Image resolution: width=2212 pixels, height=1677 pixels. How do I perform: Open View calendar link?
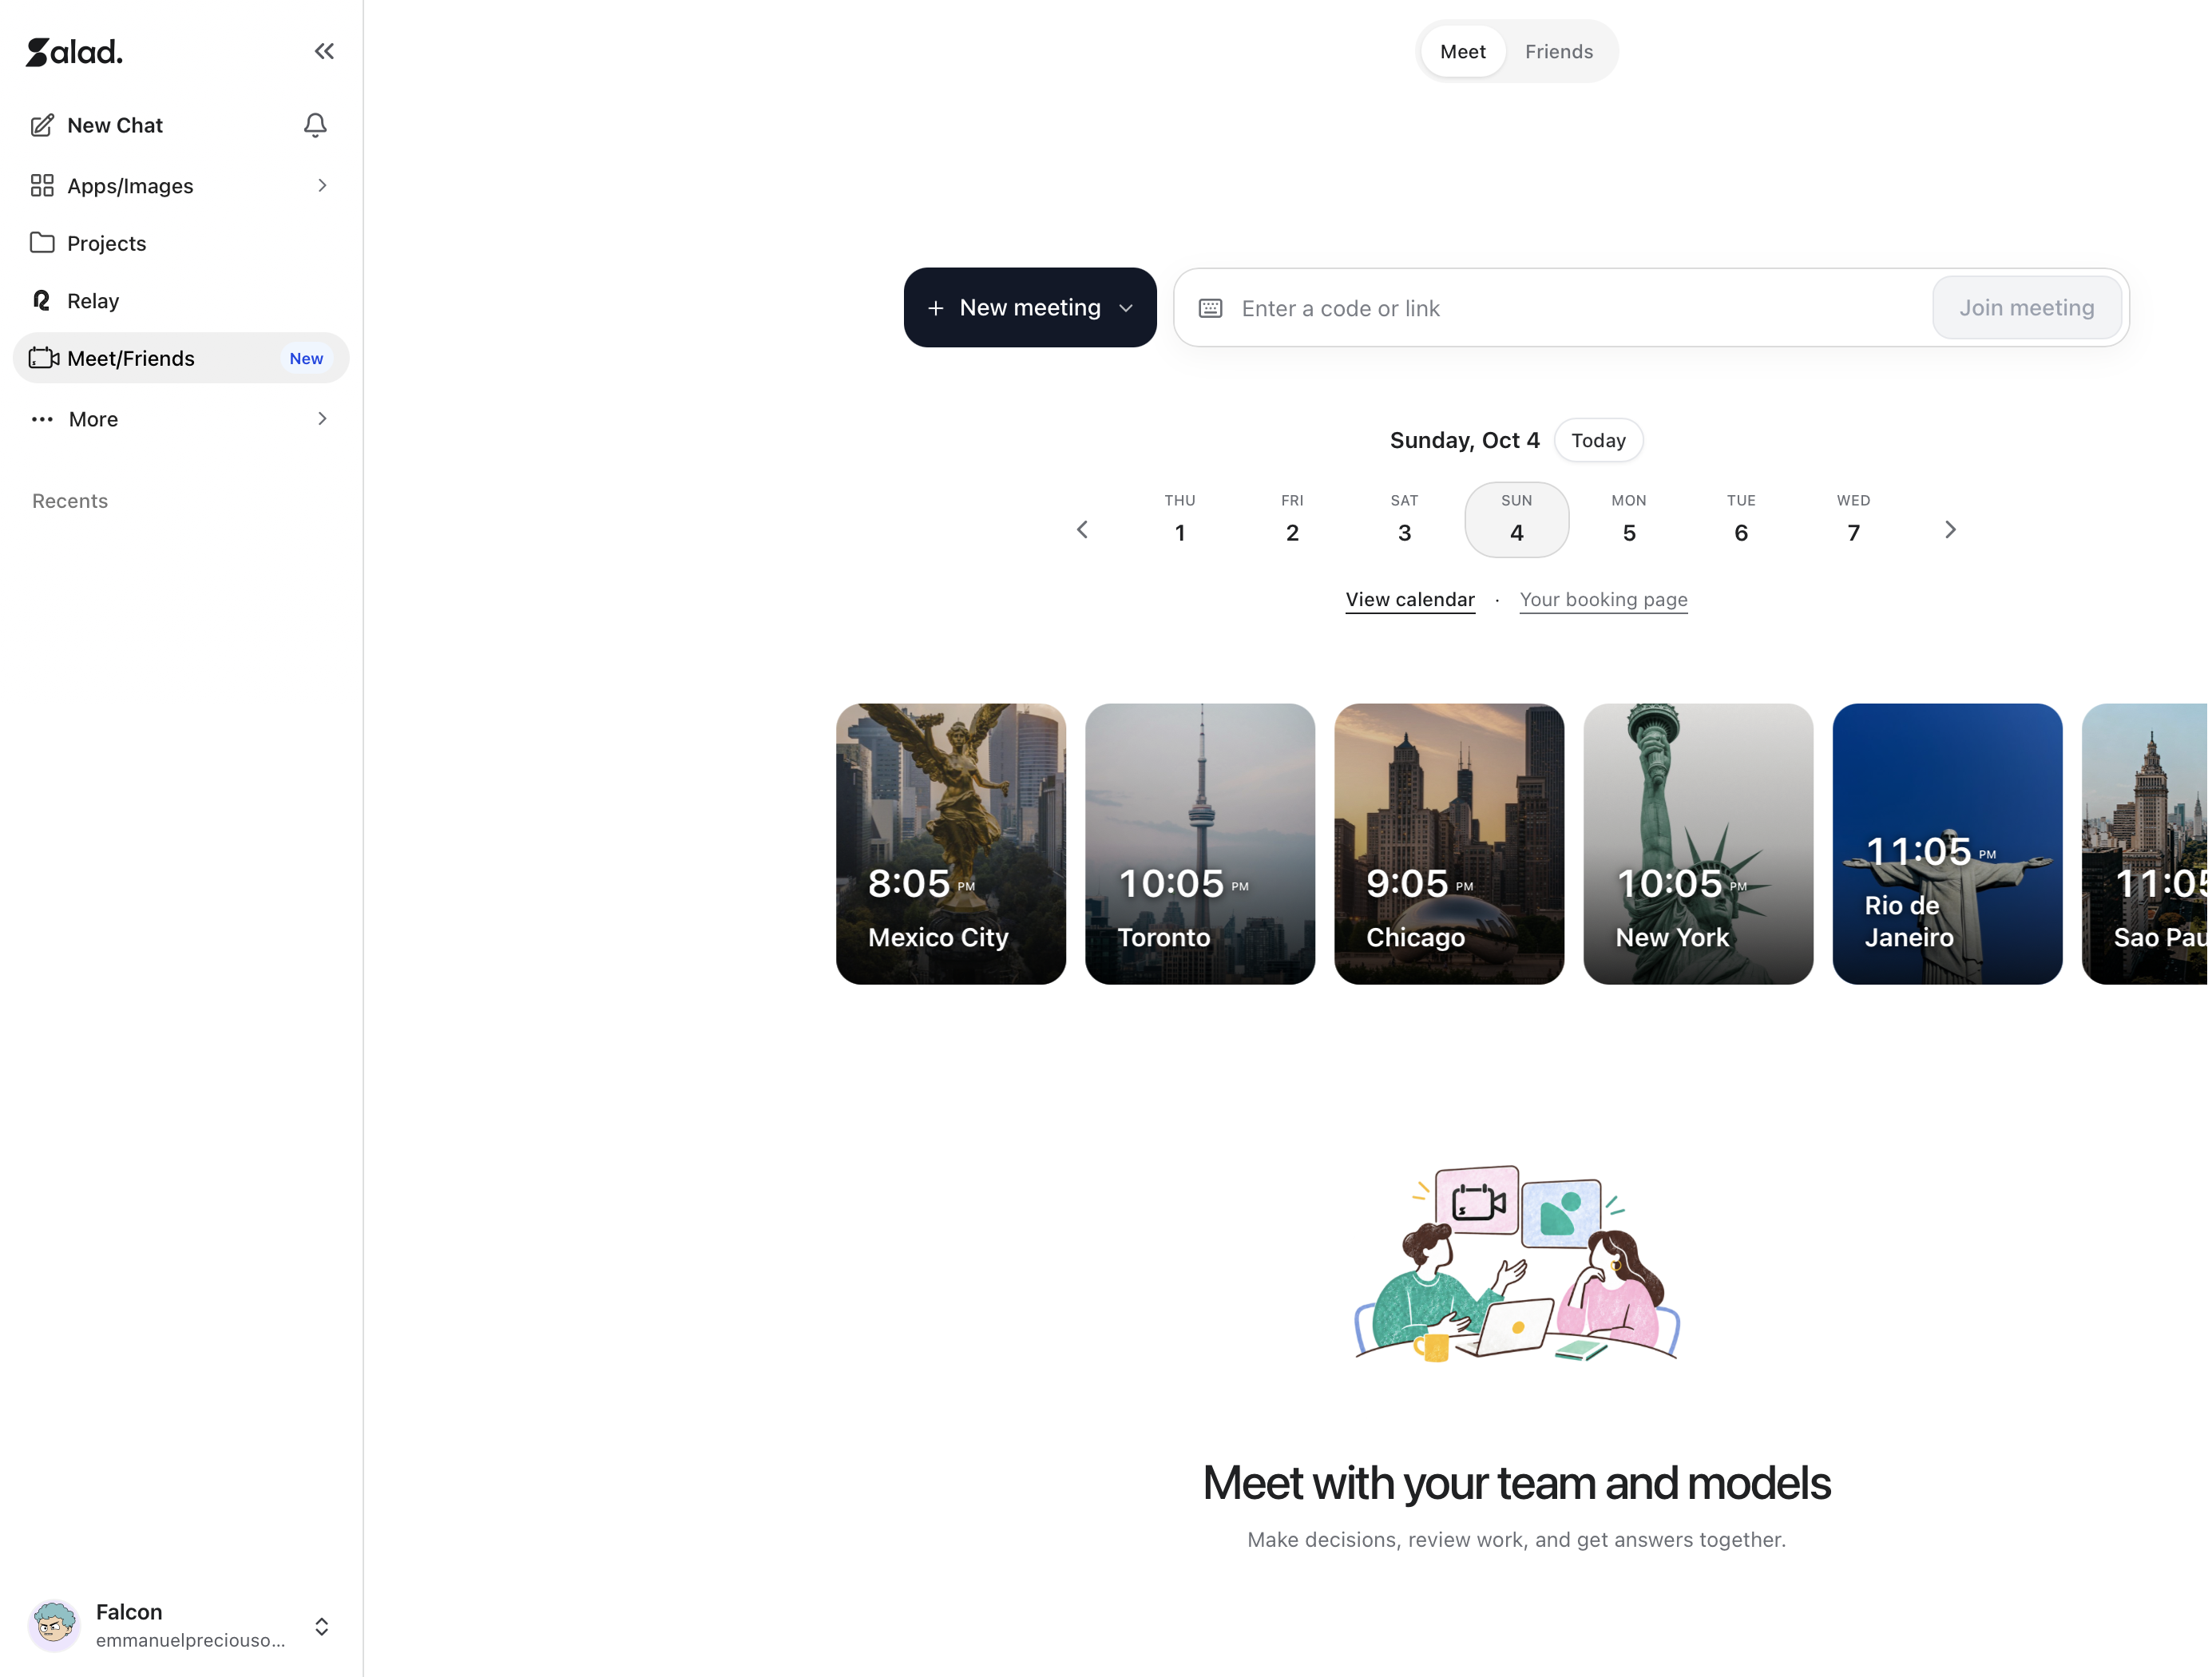pyautogui.click(x=1410, y=599)
